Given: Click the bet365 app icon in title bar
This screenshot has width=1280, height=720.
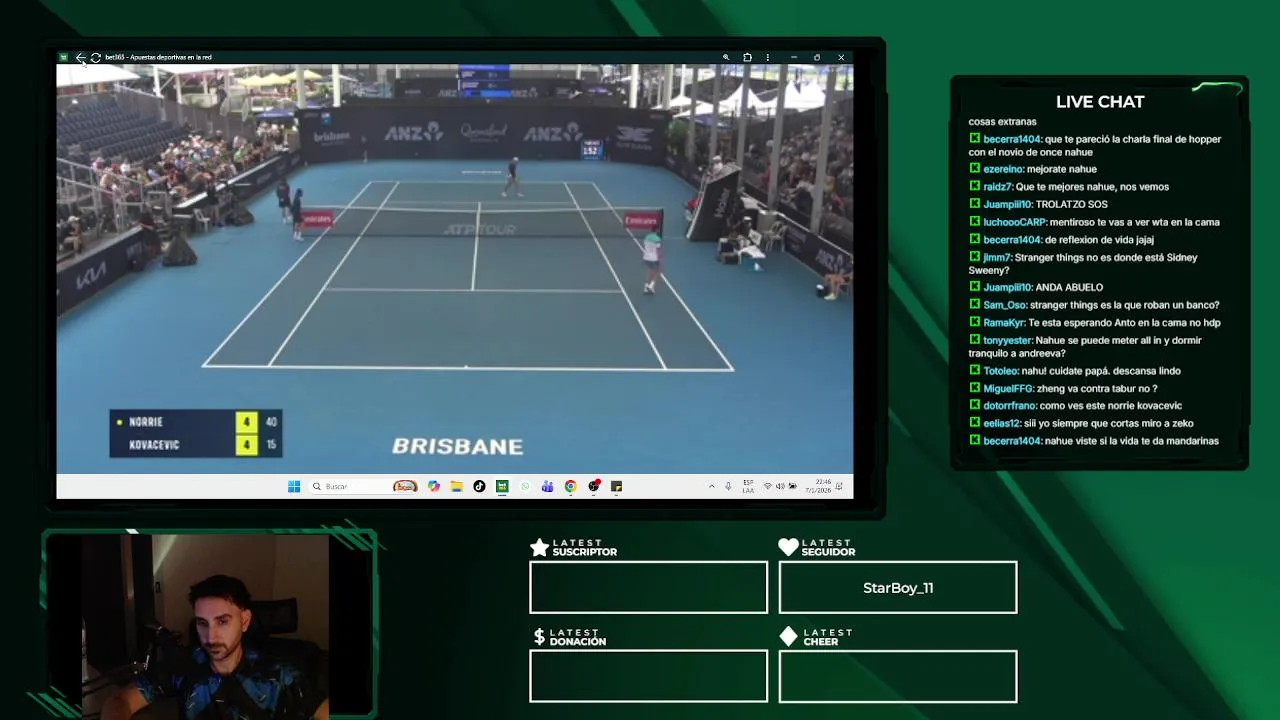Looking at the screenshot, I should pyautogui.click(x=64, y=58).
